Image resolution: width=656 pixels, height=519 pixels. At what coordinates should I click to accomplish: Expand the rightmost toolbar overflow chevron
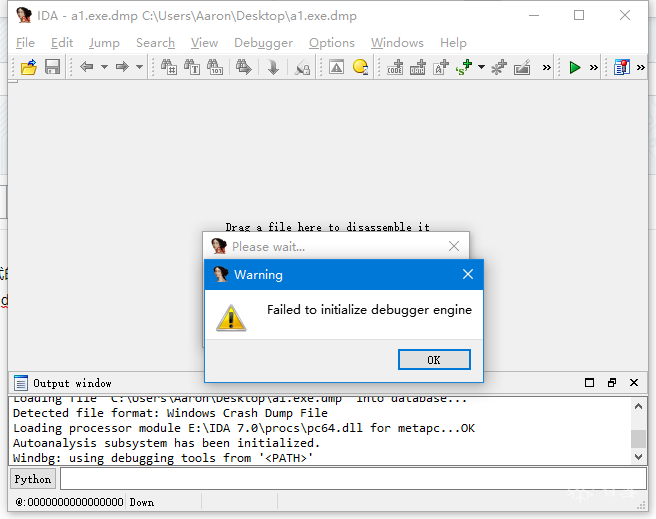[x=641, y=67]
